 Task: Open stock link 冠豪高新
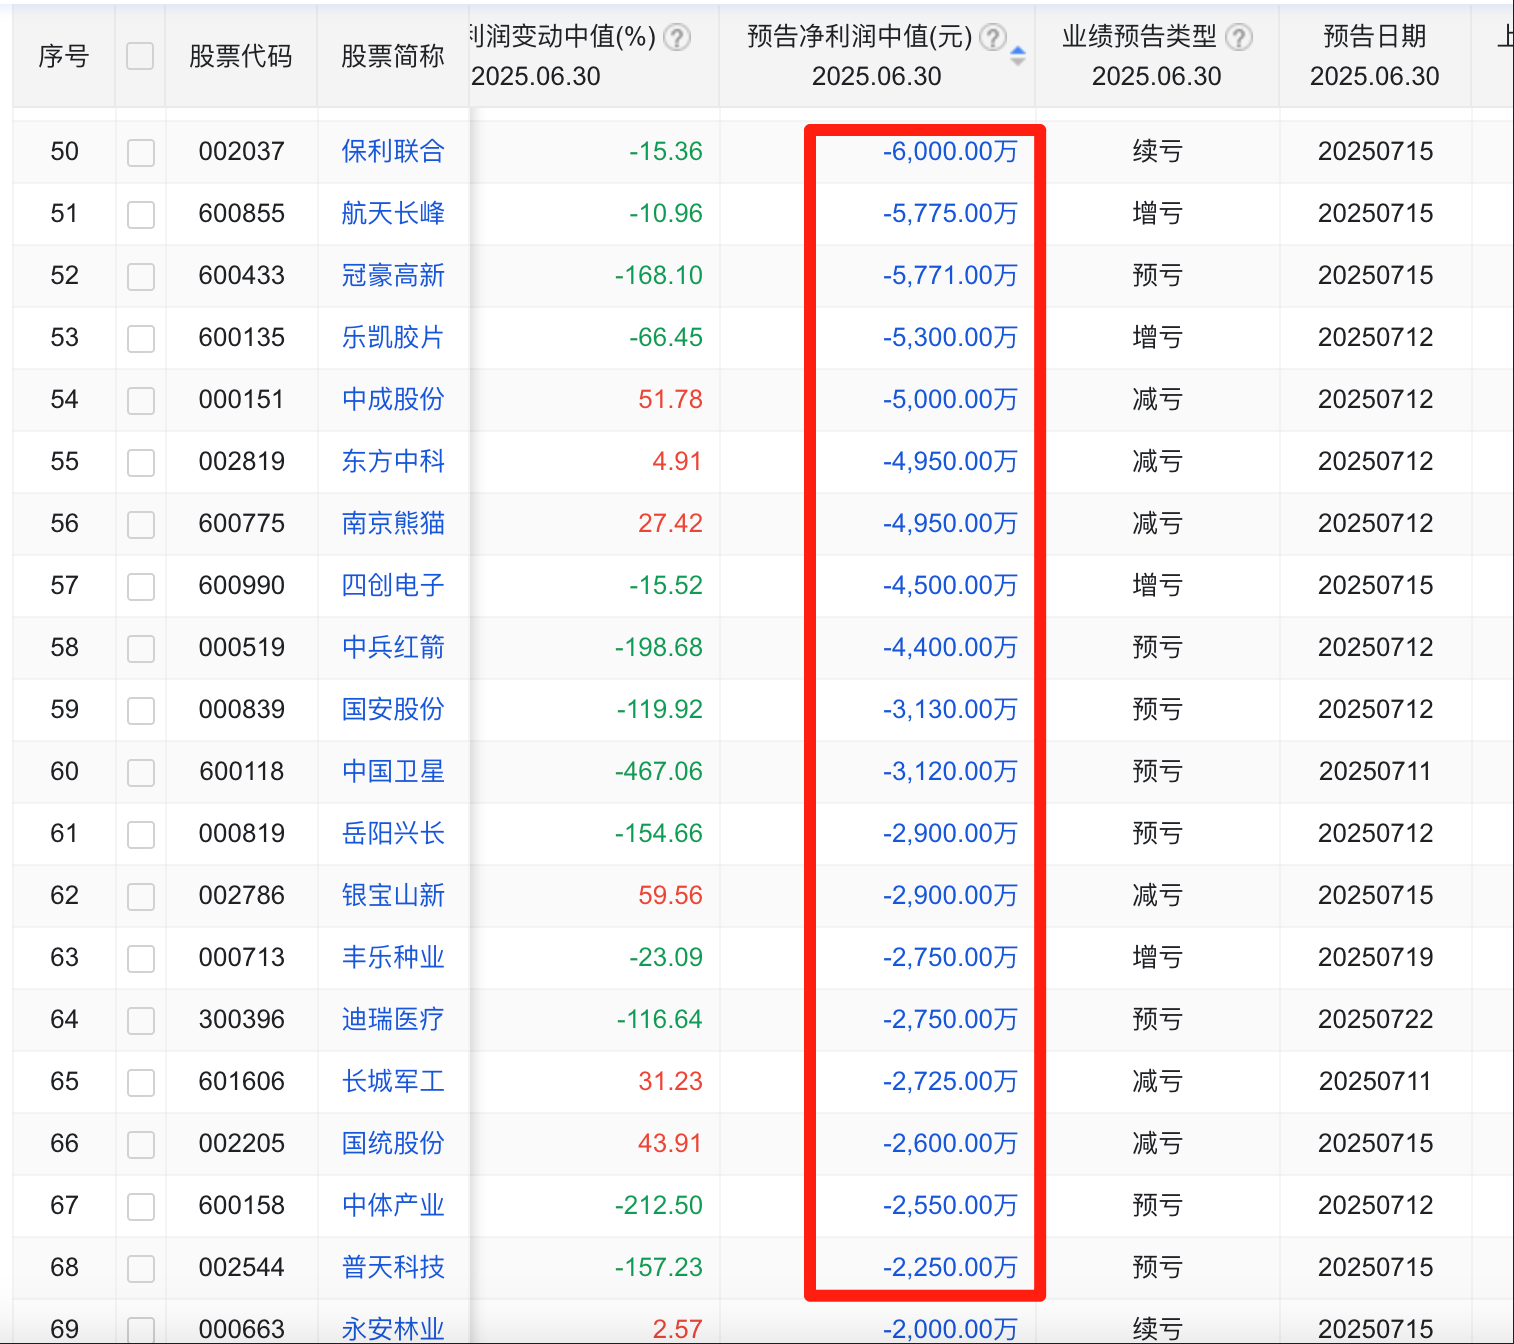coord(393,275)
